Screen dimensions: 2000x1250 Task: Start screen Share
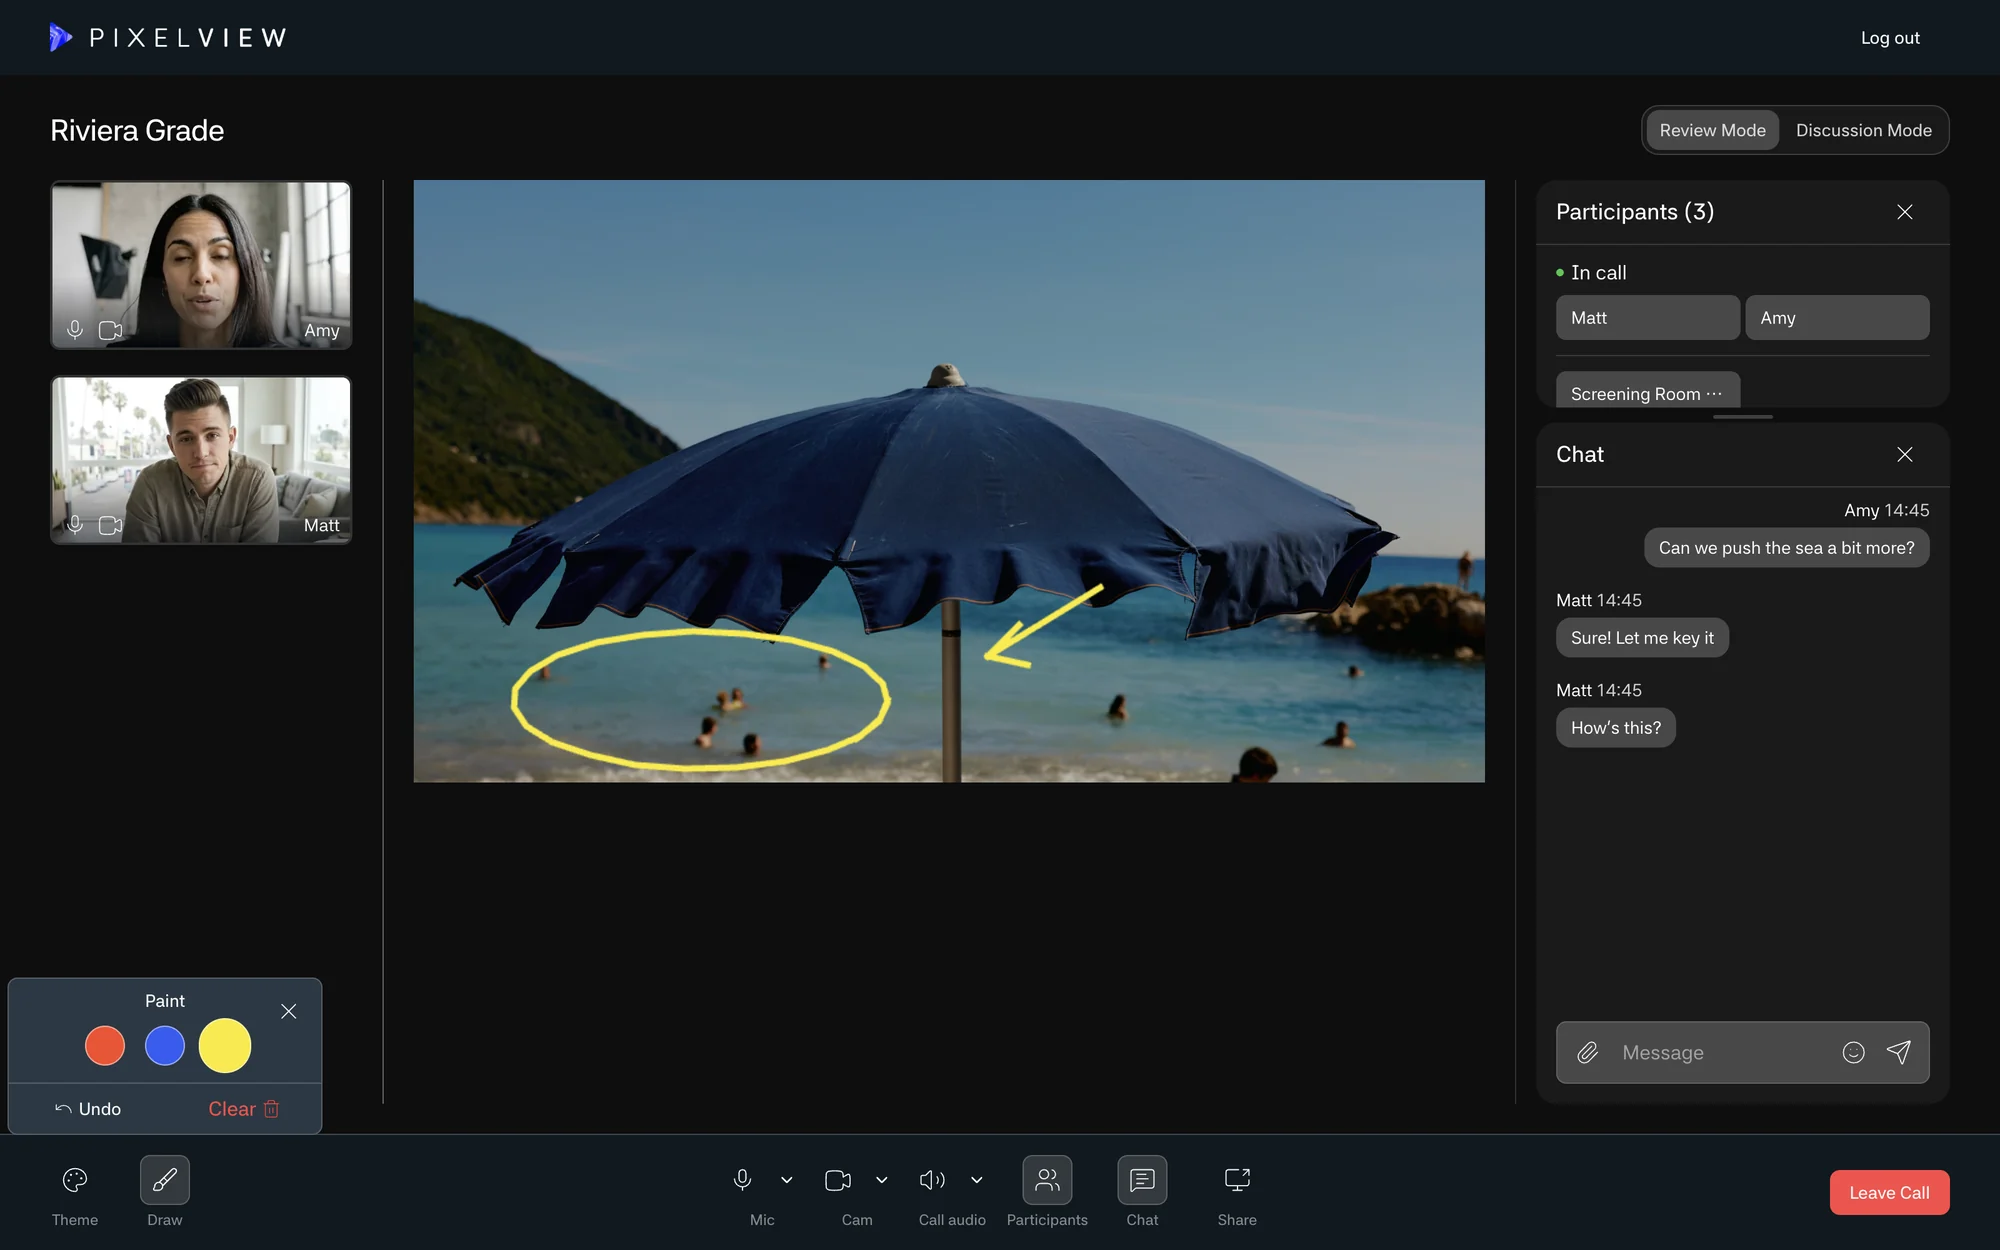(x=1237, y=1181)
